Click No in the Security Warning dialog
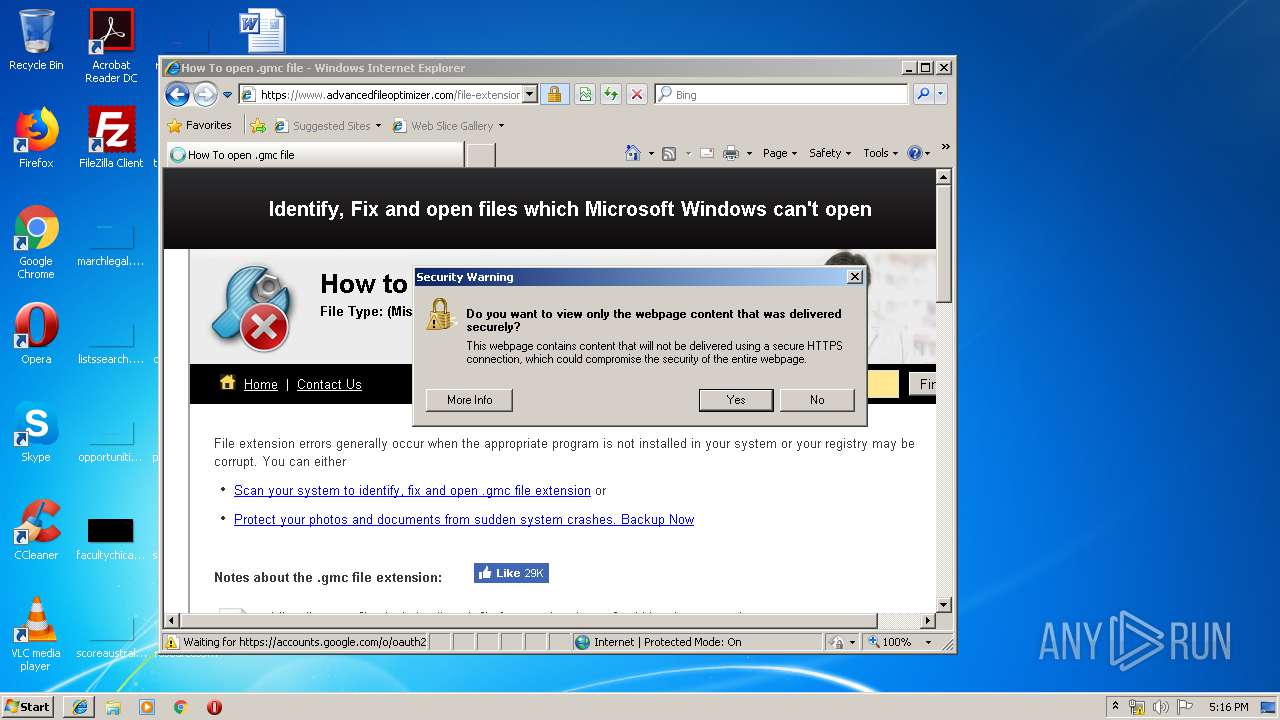The width and height of the screenshot is (1280, 720). pos(817,400)
